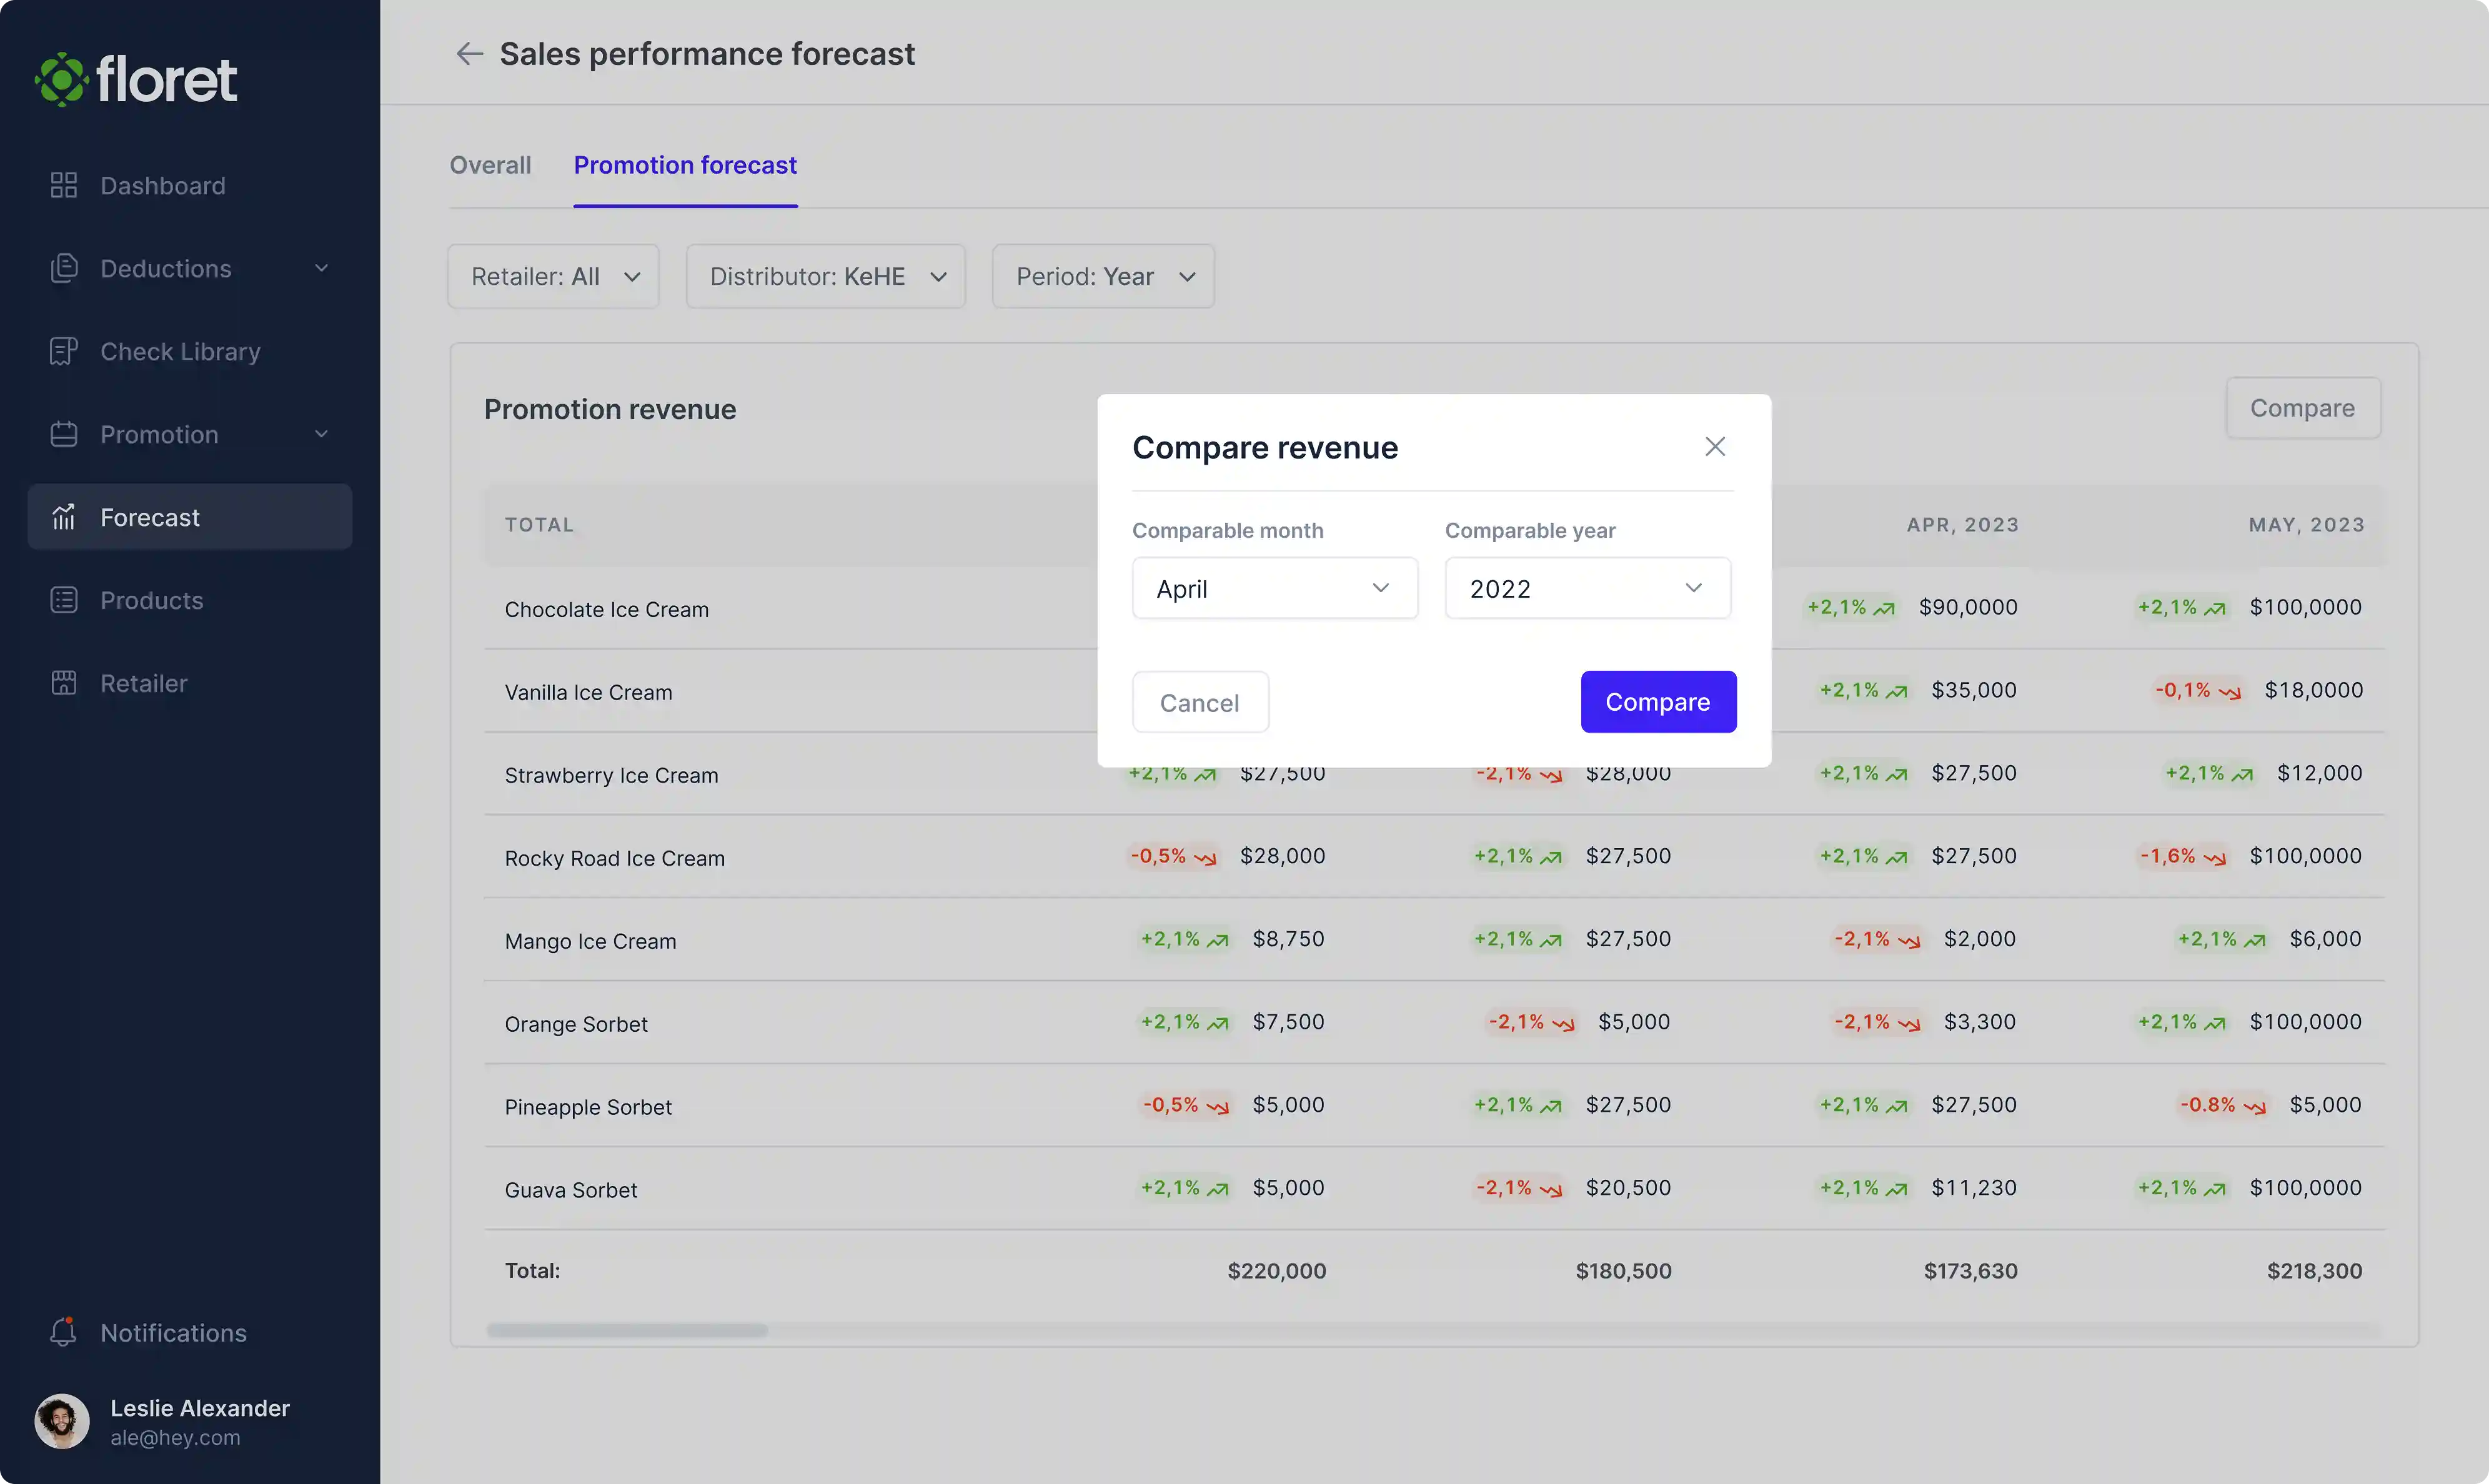Click the Retailer store icon
This screenshot has width=2489, height=1484.
(63, 683)
